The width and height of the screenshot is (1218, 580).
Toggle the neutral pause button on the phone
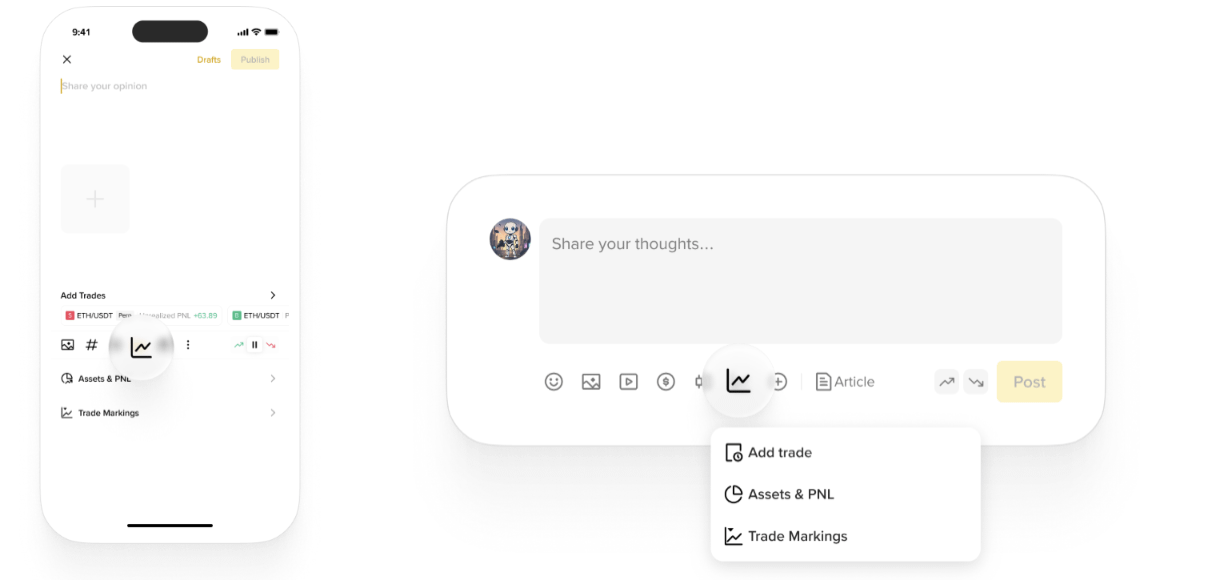255,345
